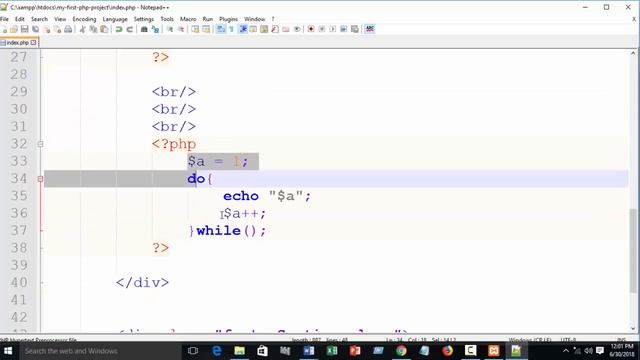Image resolution: width=640 pixels, height=360 pixels.
Task: Toggle file monitoring with the eye icon
Action: point(297,29)
